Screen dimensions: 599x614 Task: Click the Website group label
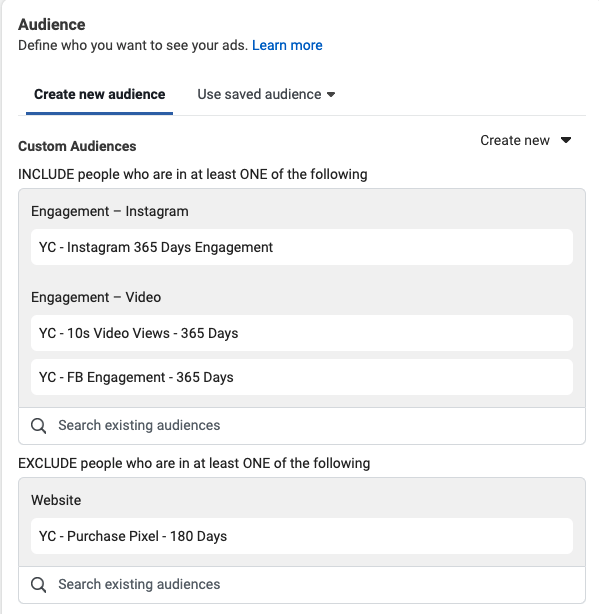[x=56, y=500]
